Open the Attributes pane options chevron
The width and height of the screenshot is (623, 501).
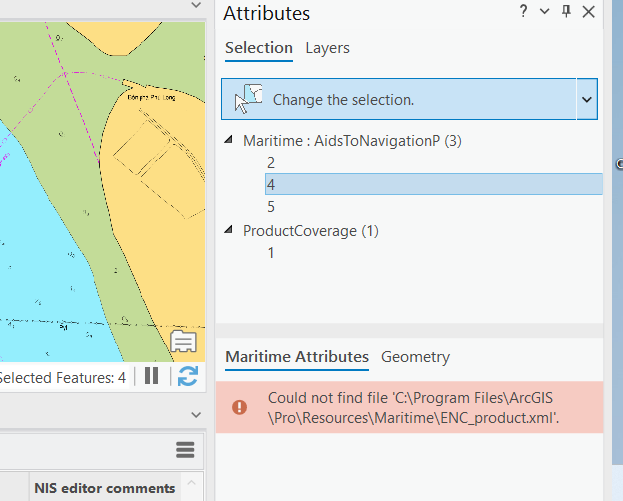[x=544, y=12]
